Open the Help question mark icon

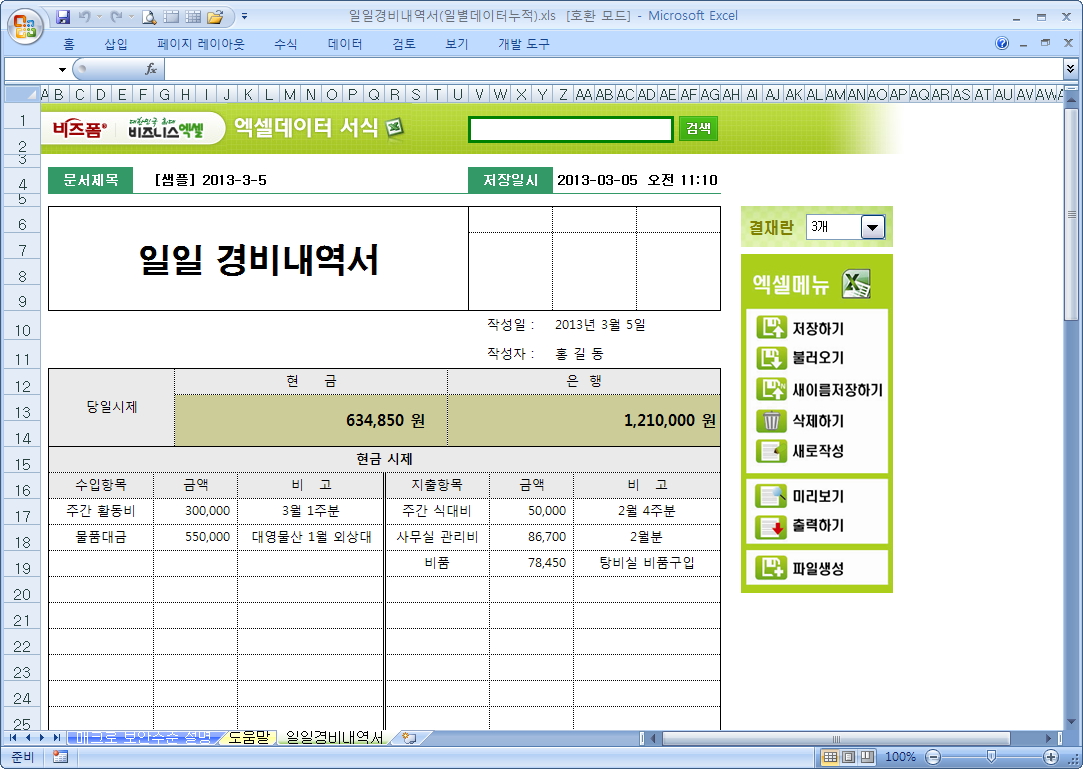pos(1001,43)
